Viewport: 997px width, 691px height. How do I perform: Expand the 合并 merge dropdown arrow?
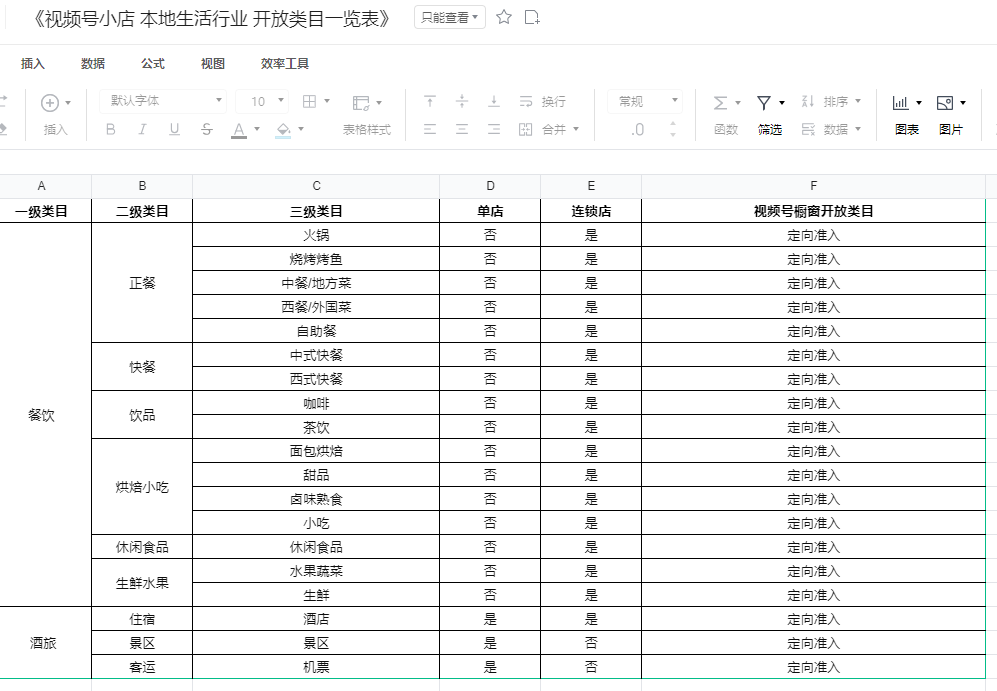[x=576, y=129]
